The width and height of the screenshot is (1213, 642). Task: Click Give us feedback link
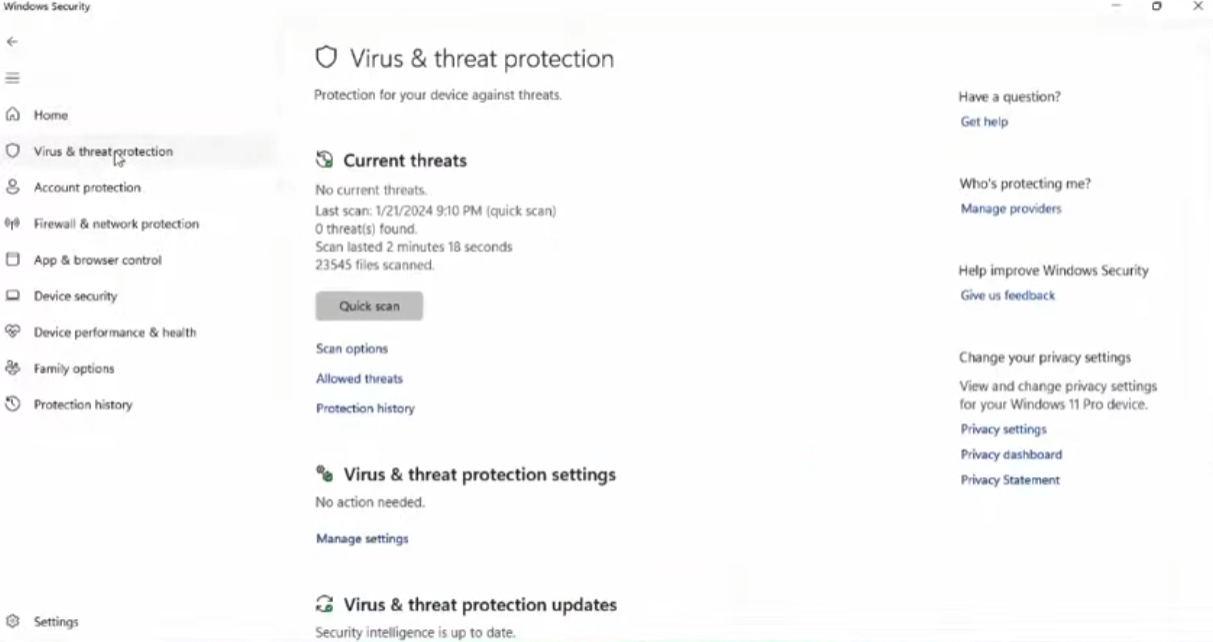[1007, 296]
